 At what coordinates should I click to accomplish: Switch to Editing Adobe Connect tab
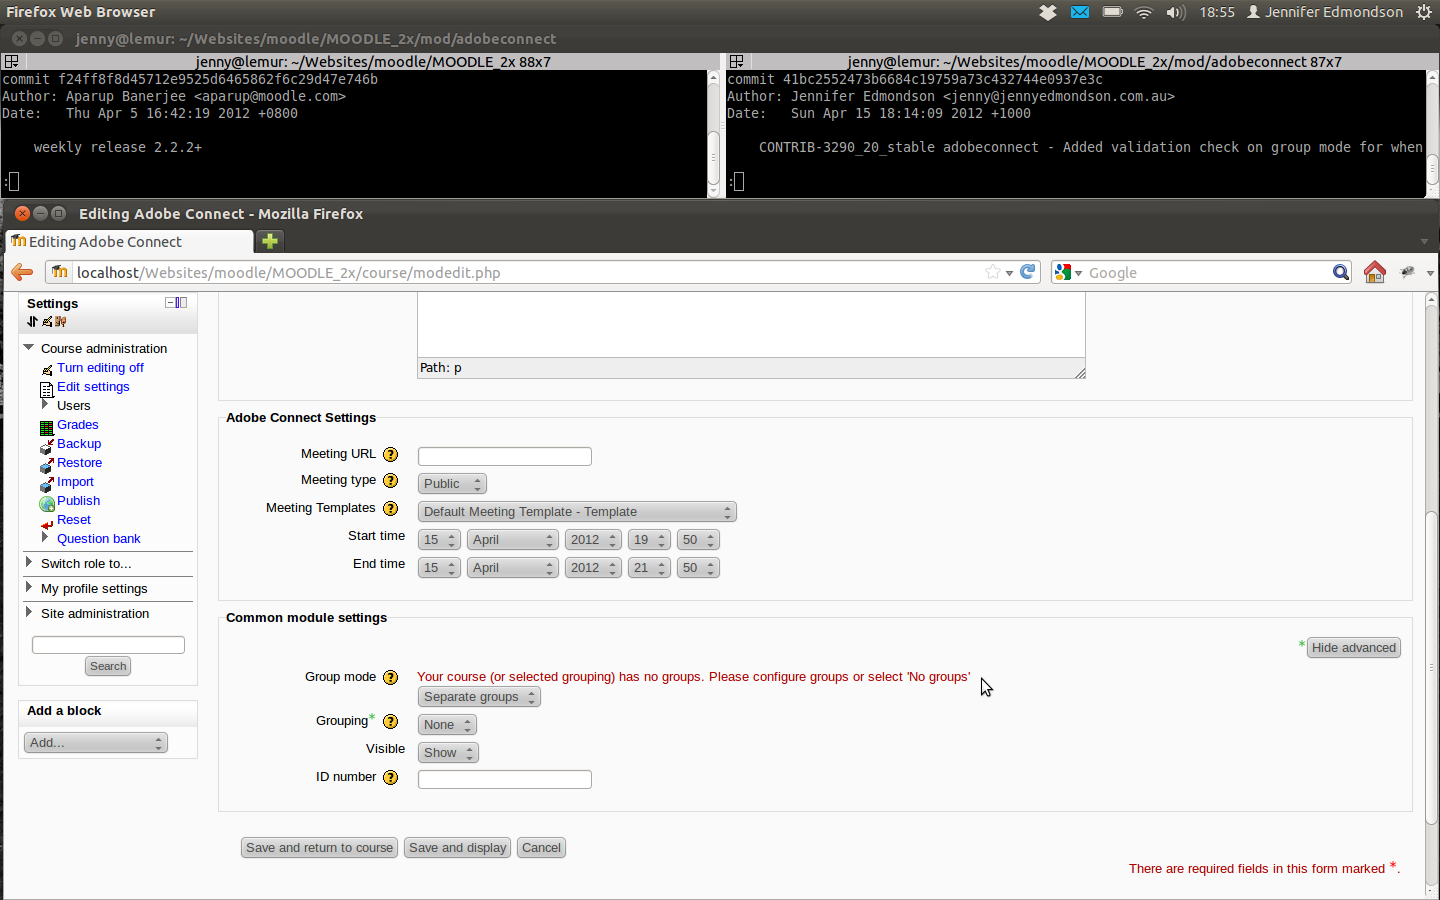tap(130, 241)
